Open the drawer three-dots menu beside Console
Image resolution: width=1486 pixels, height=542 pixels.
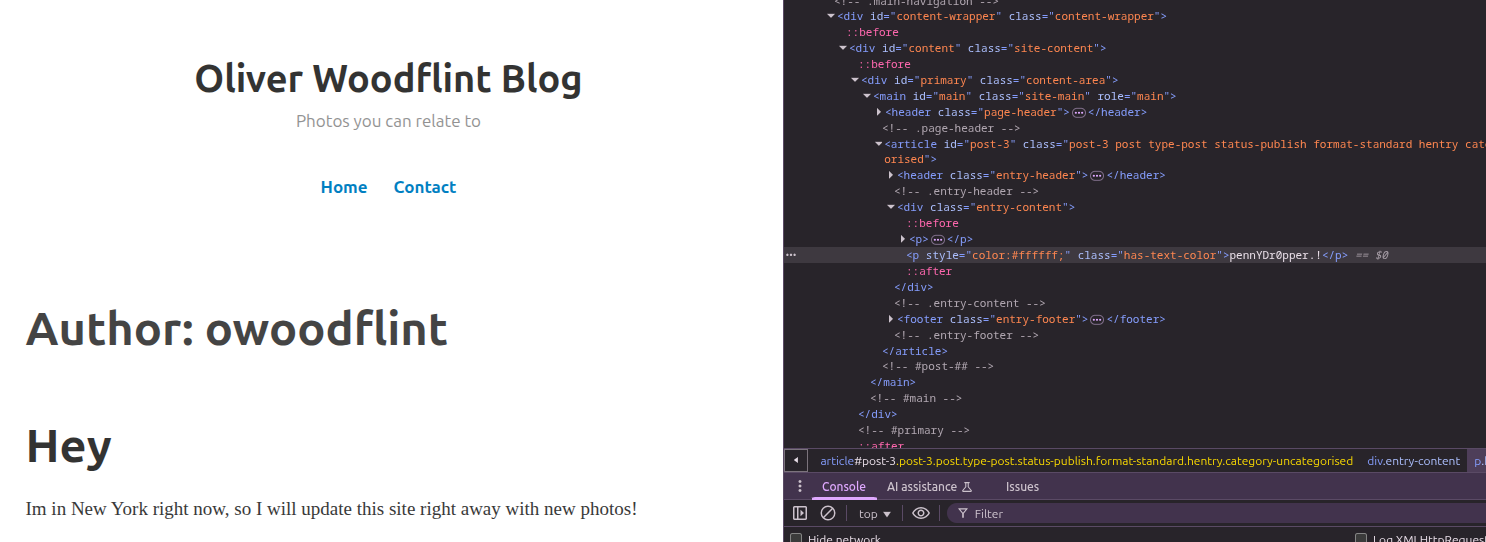pos(800,487)
